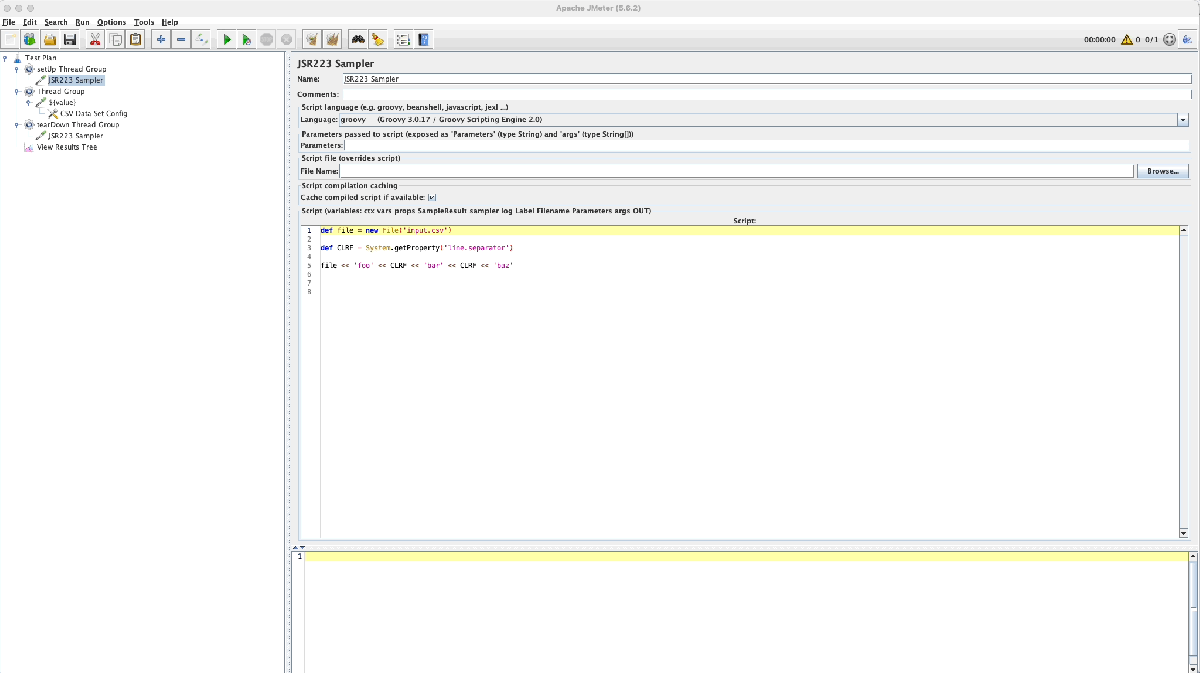Open the Edit menu
Screen dimensions: 1200x673
tap(30, 22)
